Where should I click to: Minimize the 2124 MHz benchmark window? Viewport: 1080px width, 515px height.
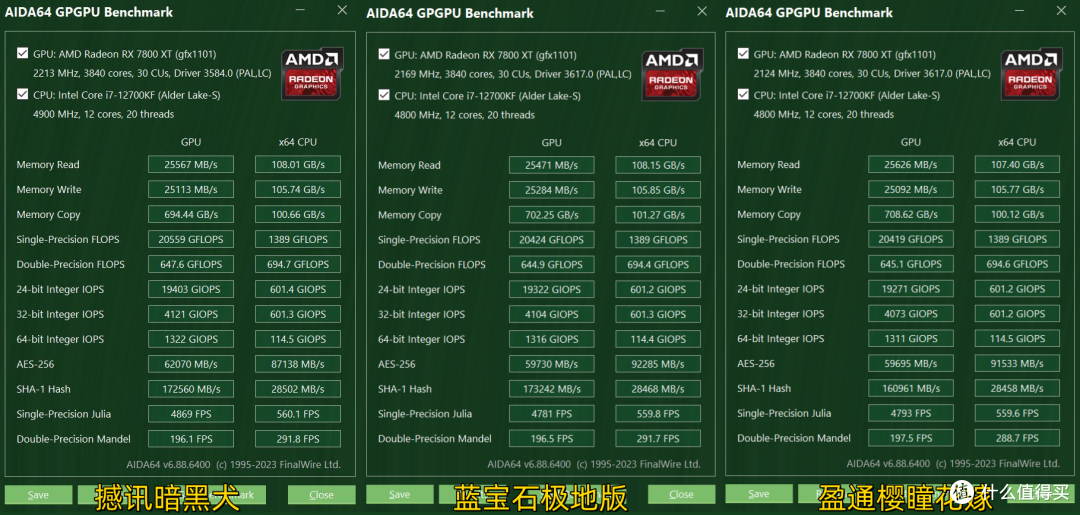pyautogui.click(x=1020, y=10)
